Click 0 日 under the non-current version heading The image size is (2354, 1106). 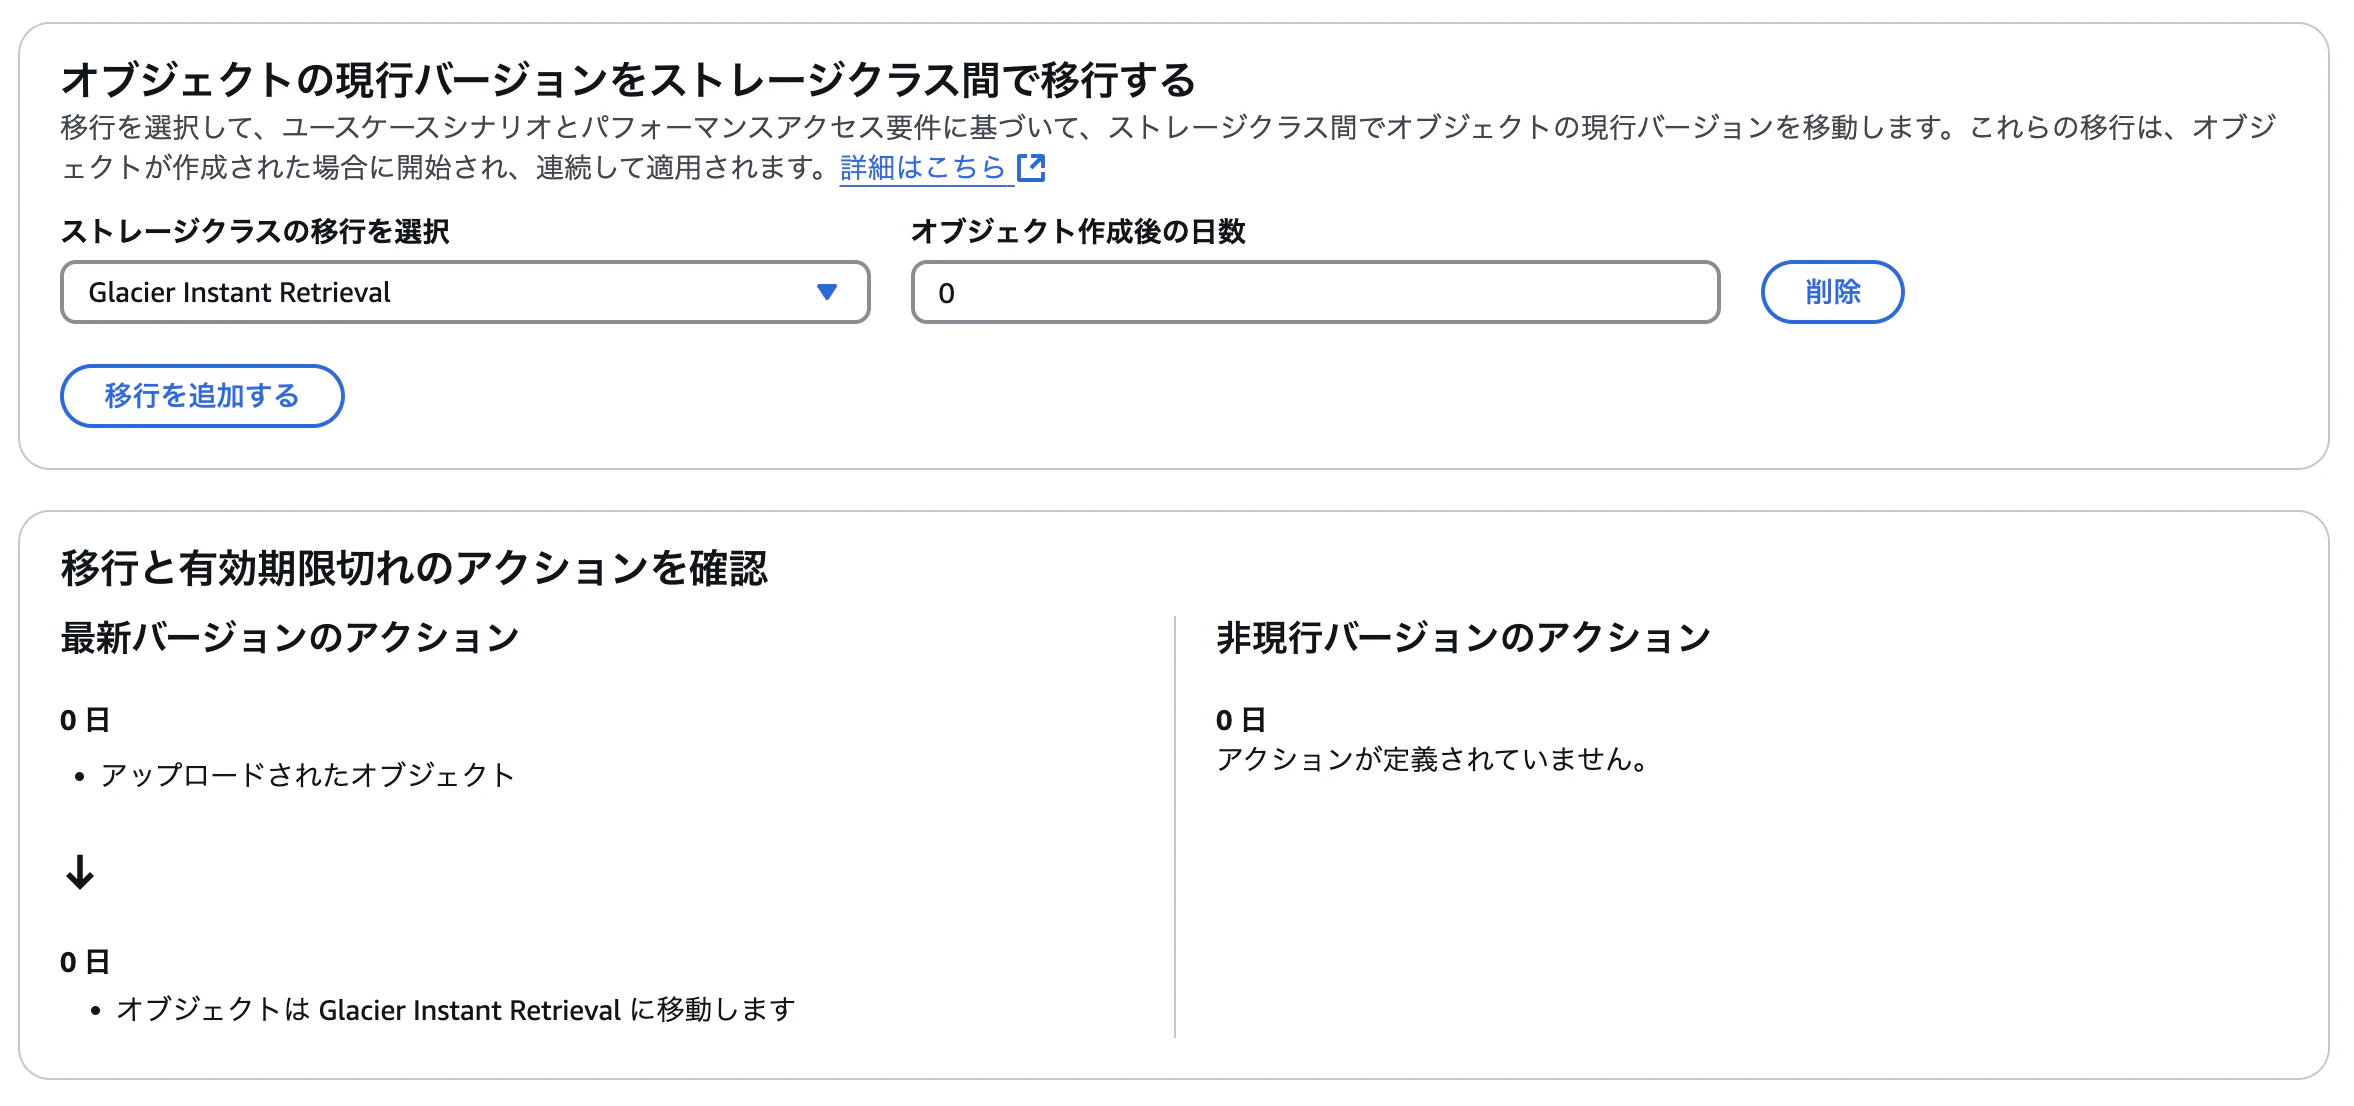coord(1240,720)
